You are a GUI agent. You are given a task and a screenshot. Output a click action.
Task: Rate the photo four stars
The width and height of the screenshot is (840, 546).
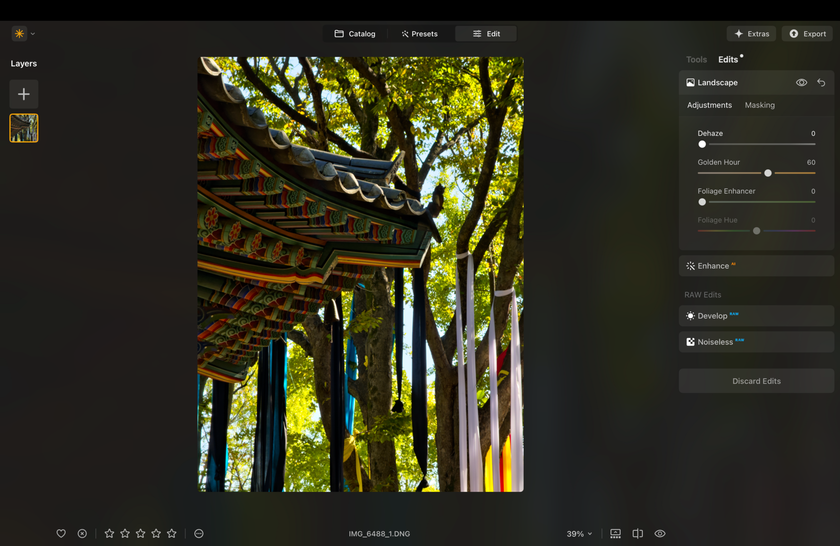(x=156, y=534)
